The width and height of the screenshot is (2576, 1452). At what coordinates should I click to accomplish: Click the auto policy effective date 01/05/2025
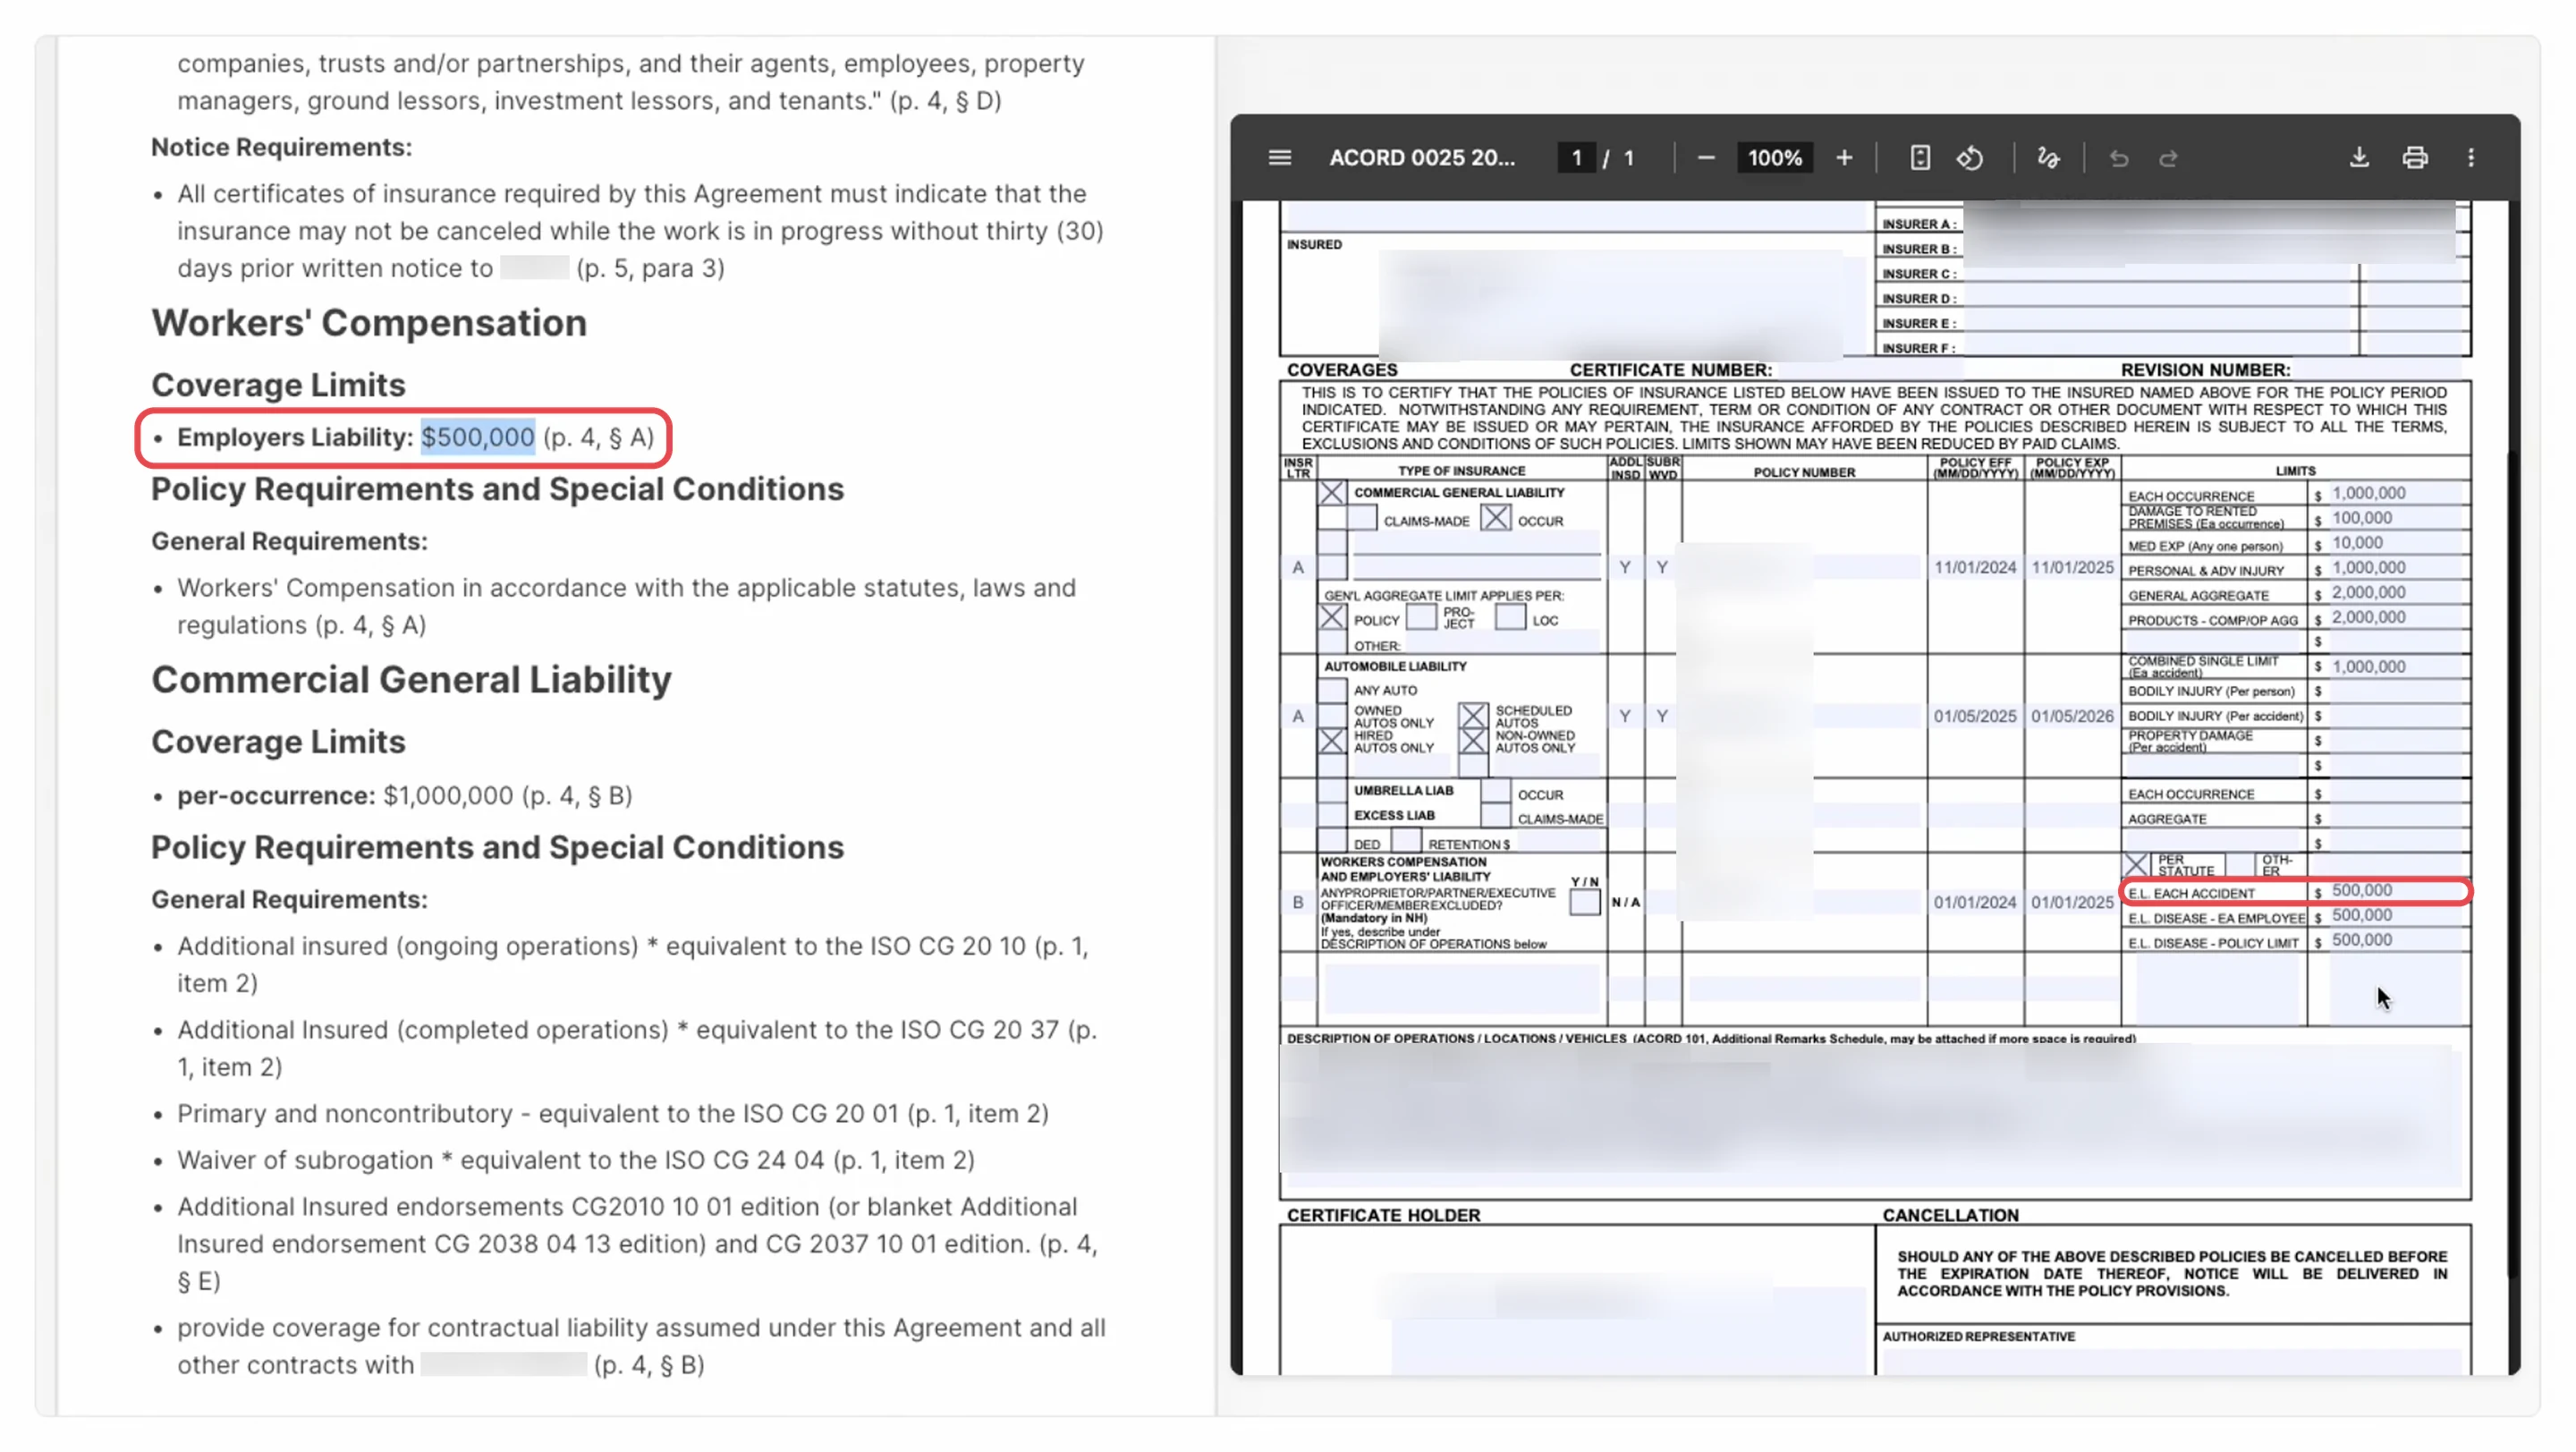tap(1974, 717)
